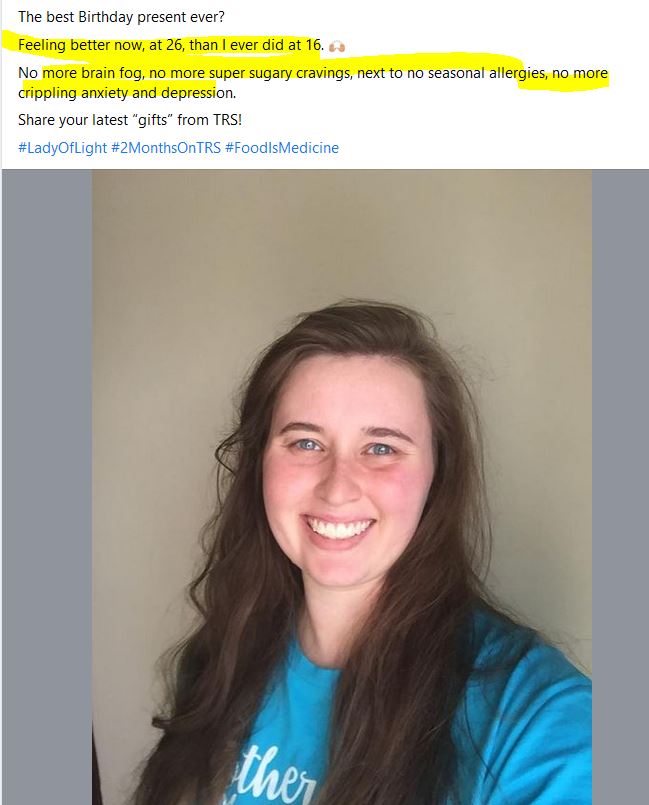Screen dimensions: 649x805
Task: Click the word 'TRS!' ending the share line
Action: point(228,120)
